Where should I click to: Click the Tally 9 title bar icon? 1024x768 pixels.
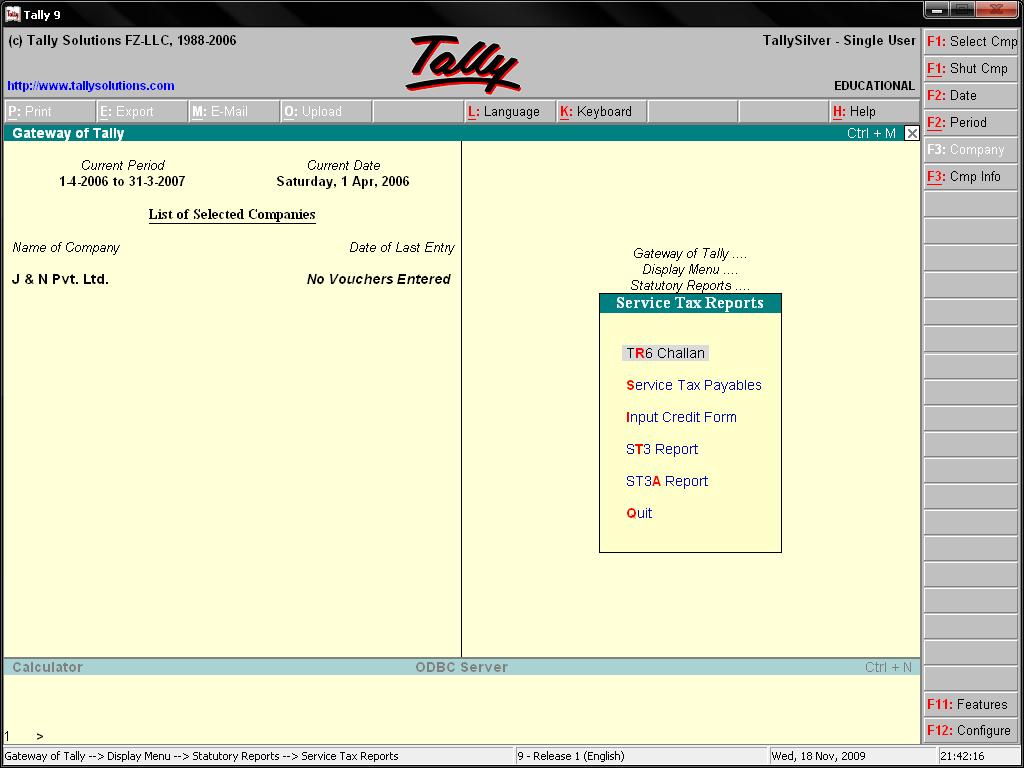pyautogui.click(x=12, y=14)
